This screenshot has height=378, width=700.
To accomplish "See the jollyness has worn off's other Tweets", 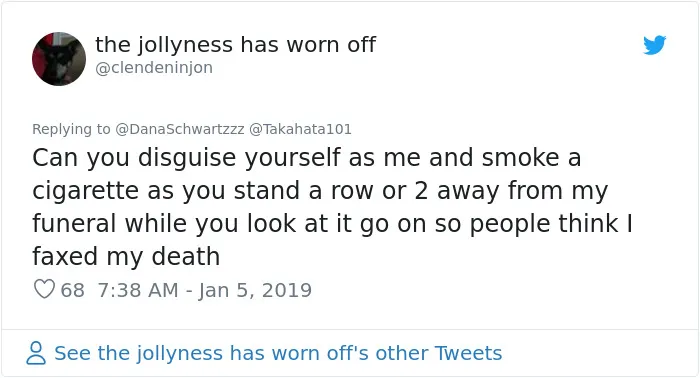I will pos(278,353).
